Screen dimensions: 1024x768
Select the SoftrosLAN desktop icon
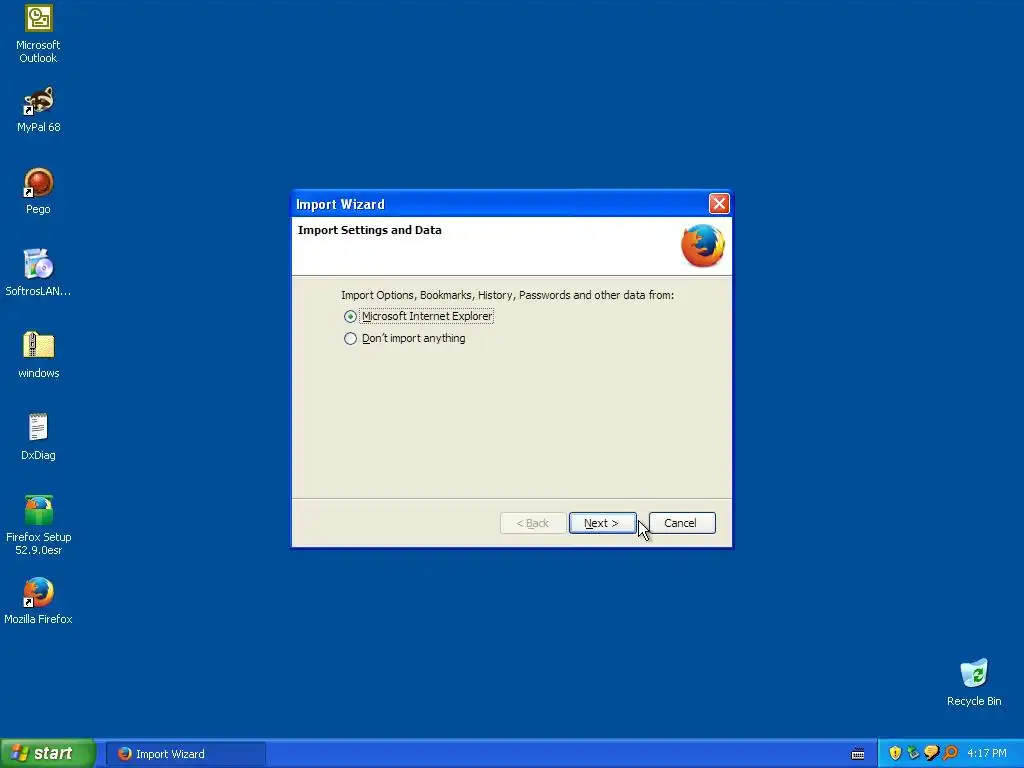tap(38, 273)
